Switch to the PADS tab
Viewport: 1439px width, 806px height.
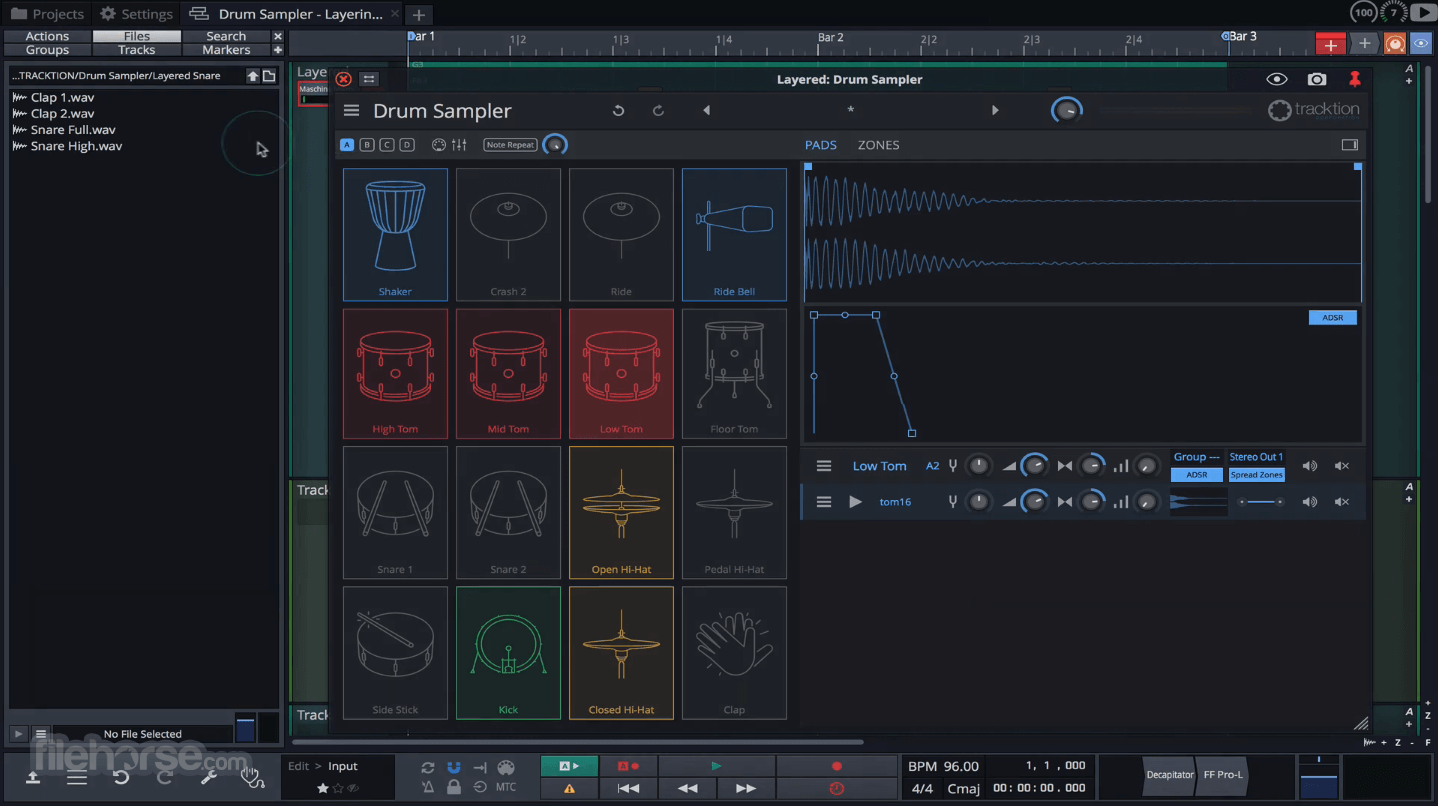[x=821, y=145]
